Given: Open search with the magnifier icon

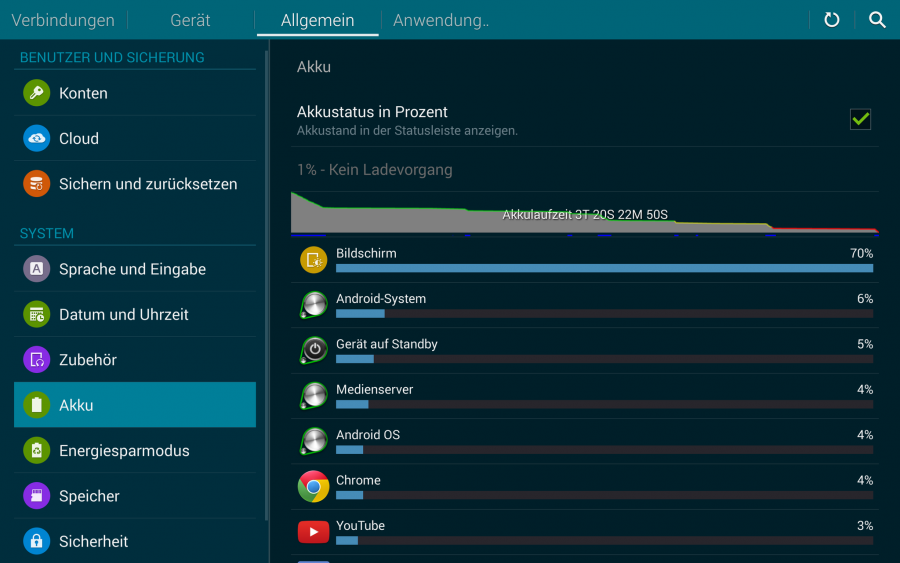Looking at the screenshot, I should click(877, 20).
